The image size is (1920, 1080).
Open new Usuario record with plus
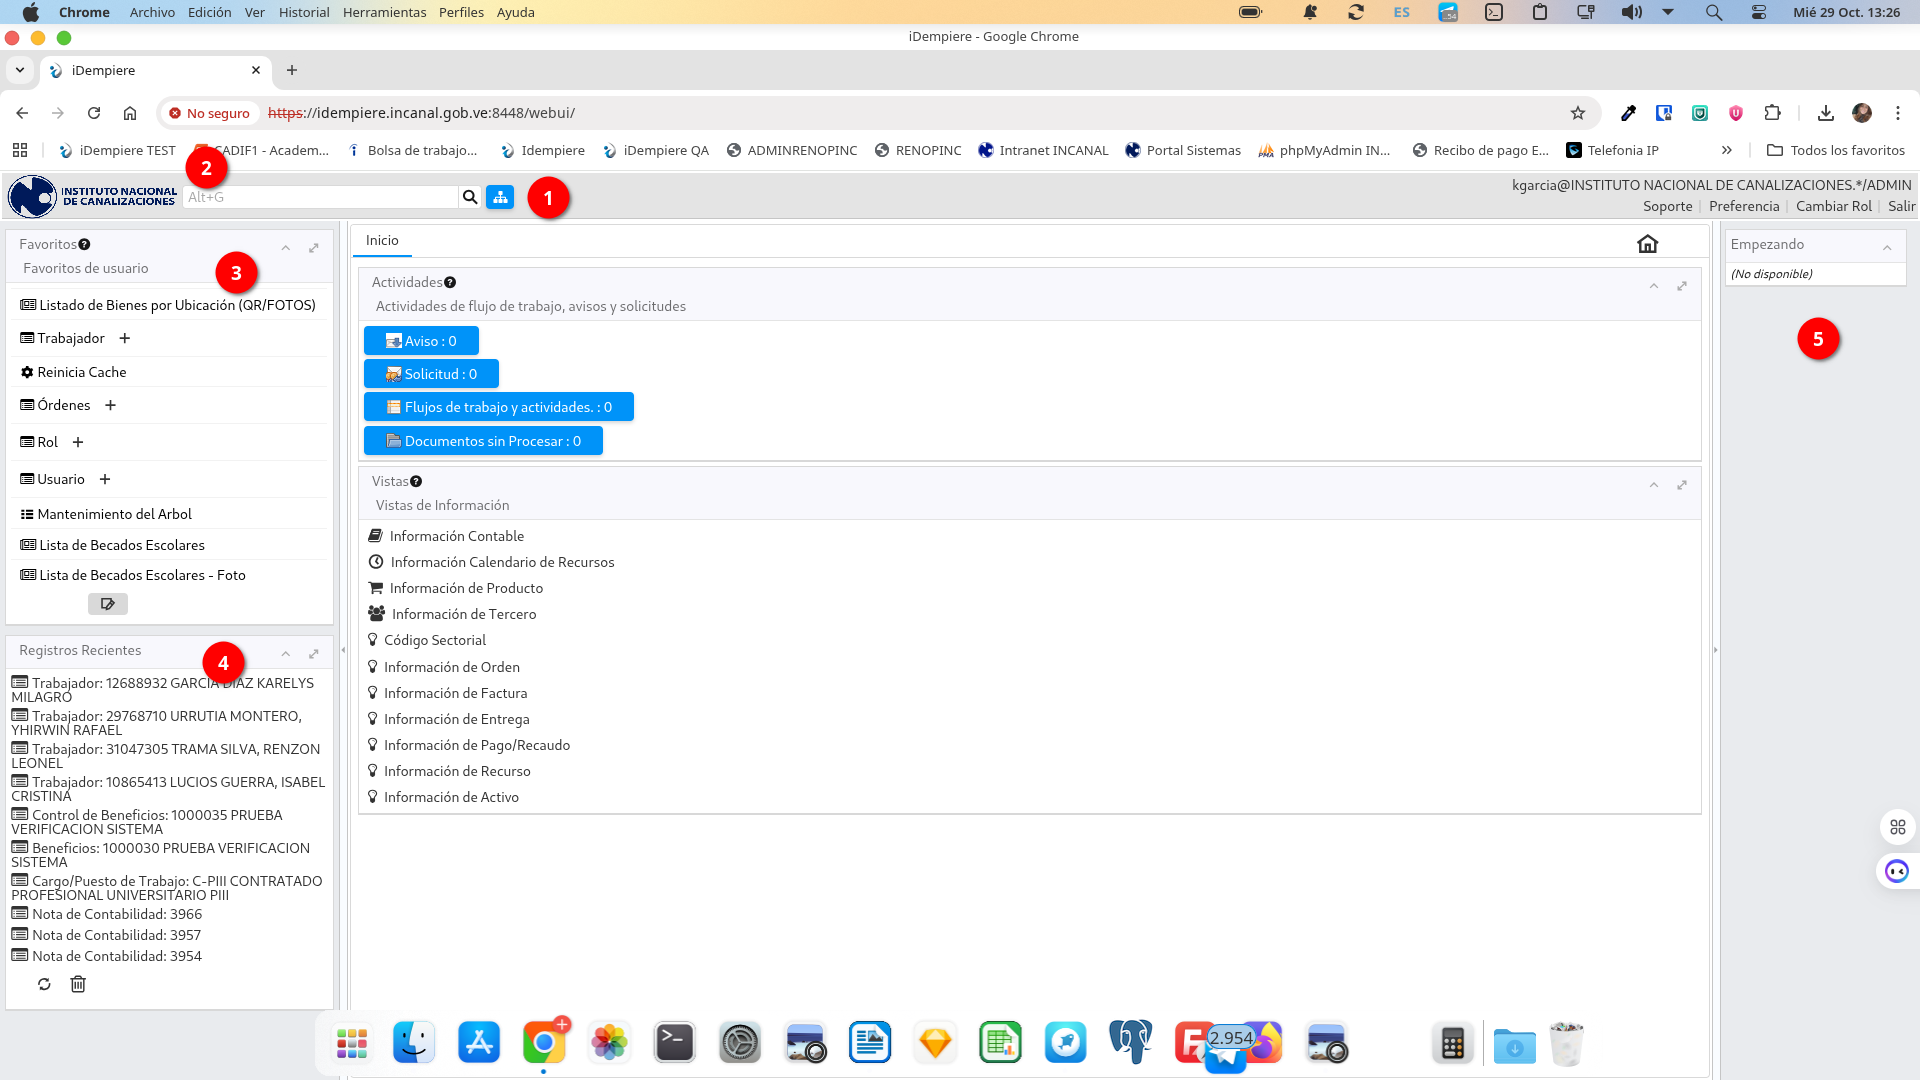(x=105, y=479)
